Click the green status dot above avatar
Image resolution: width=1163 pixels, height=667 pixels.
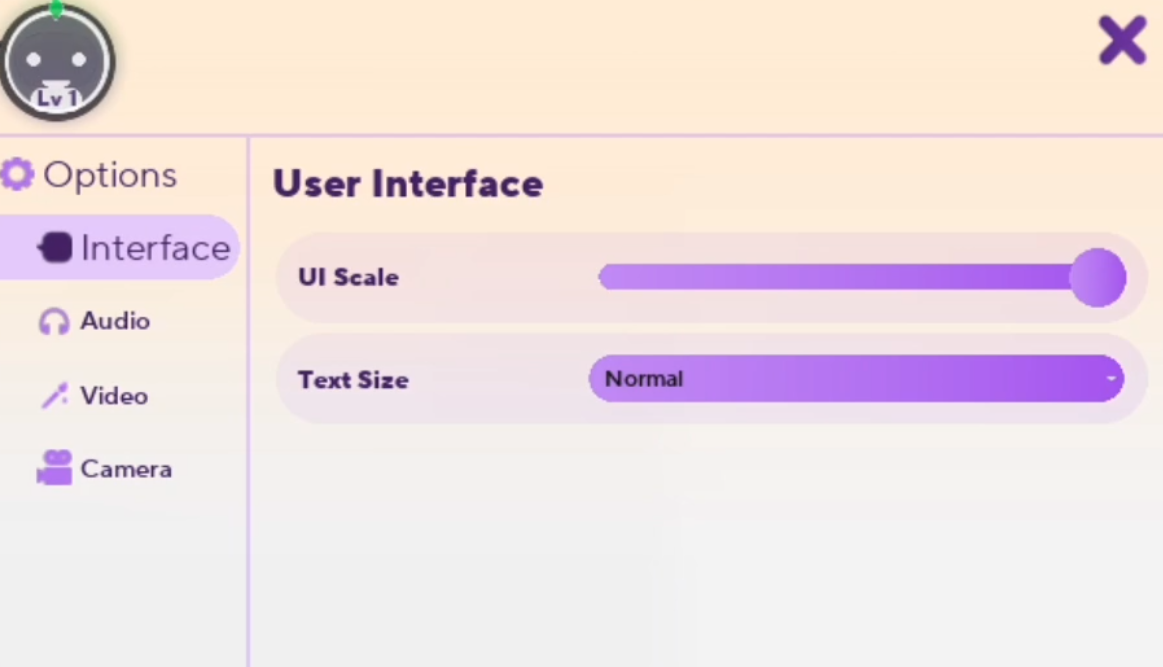click(x=57, y=9)
